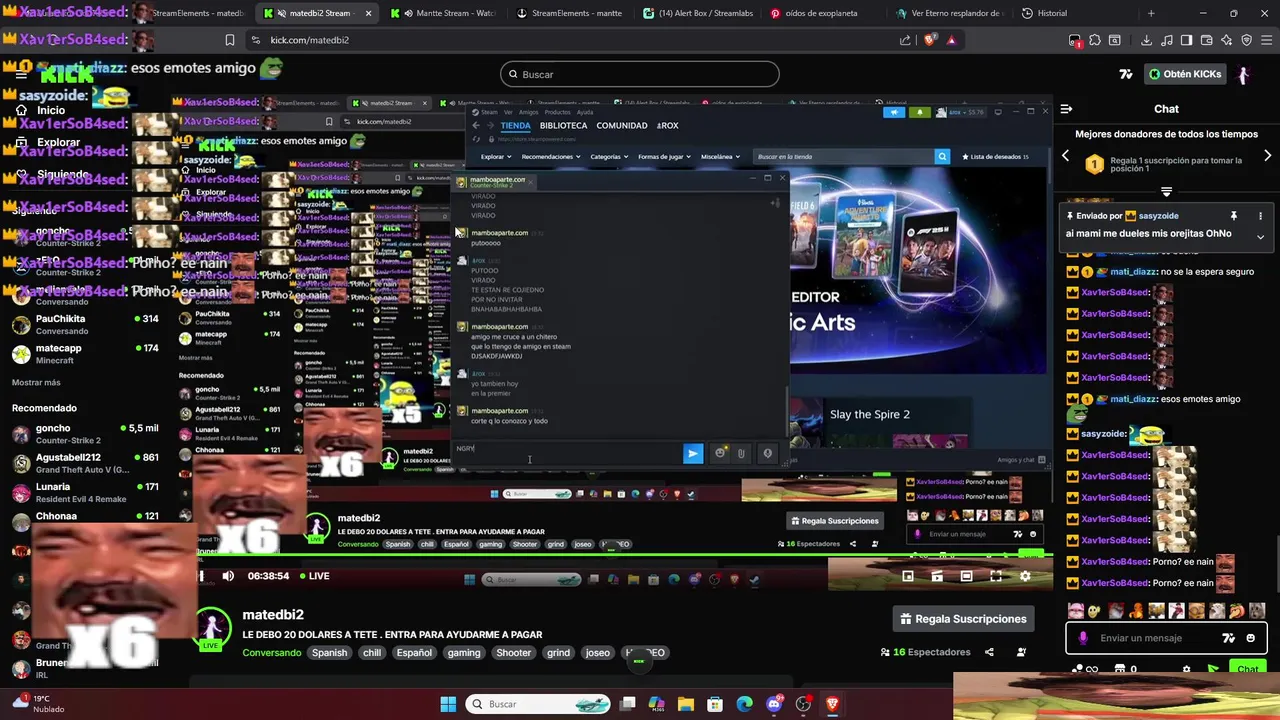Click the Kick search field

click(x=640, y=74)
